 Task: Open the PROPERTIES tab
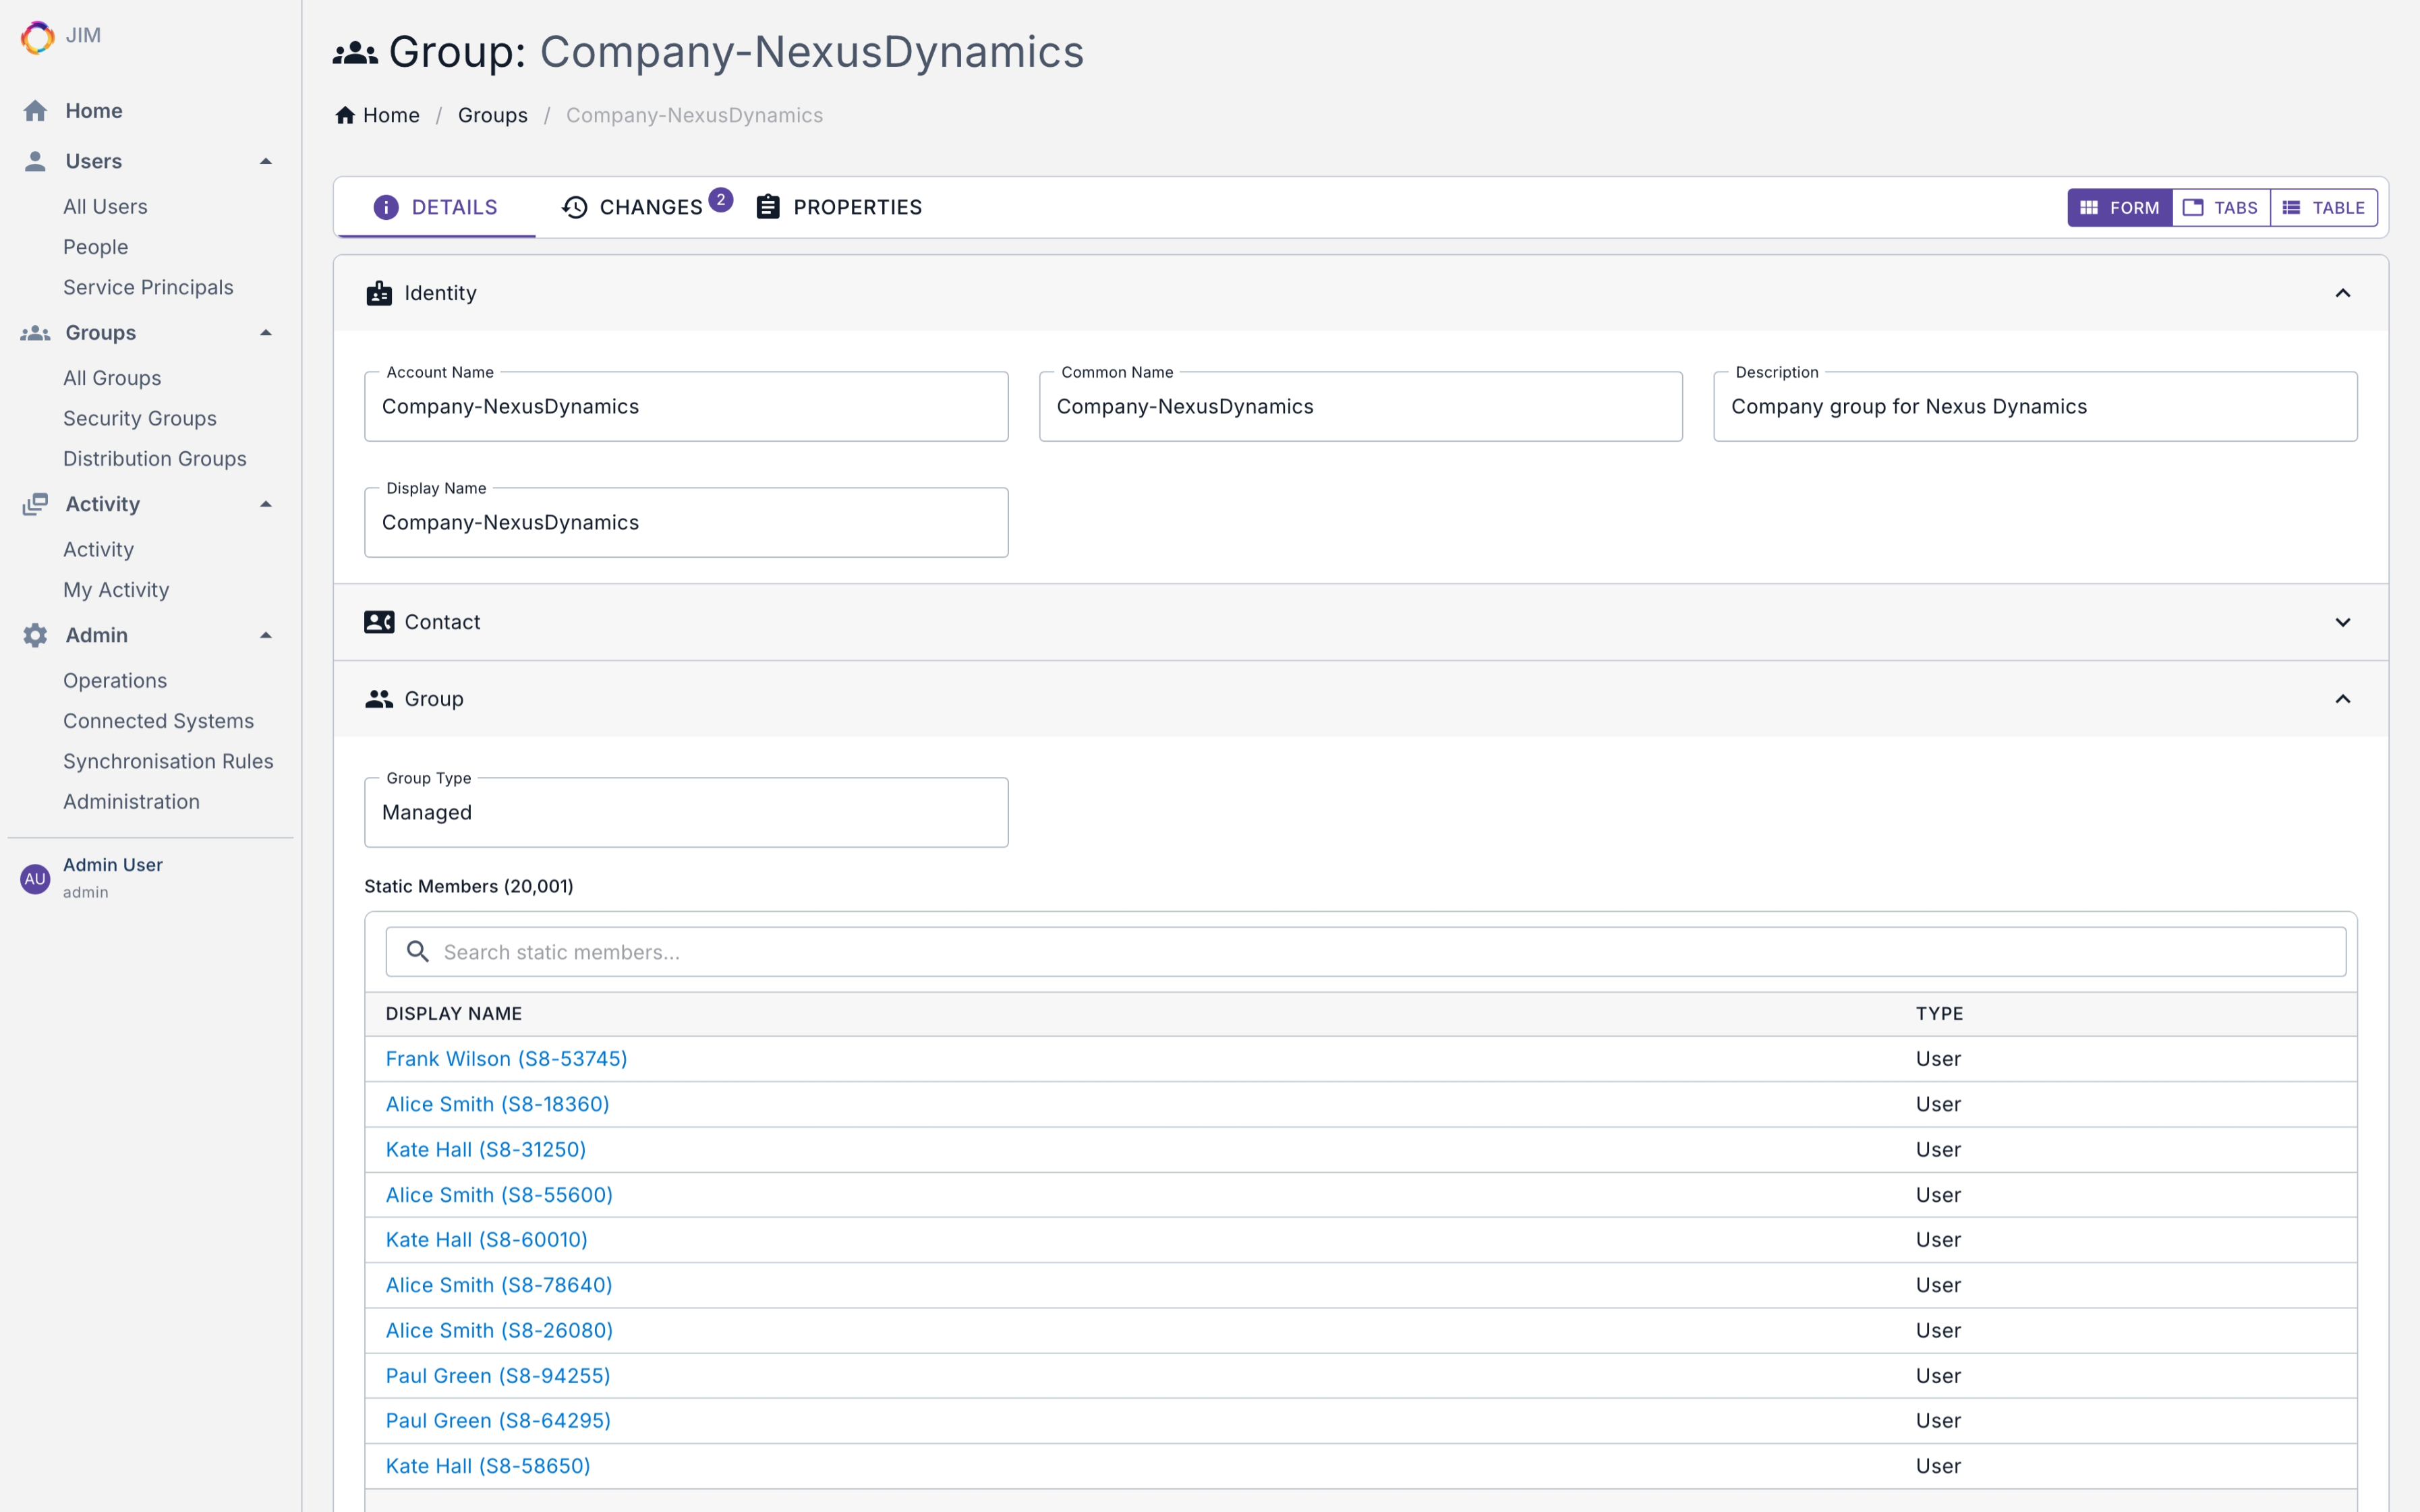tap(839, 207)
